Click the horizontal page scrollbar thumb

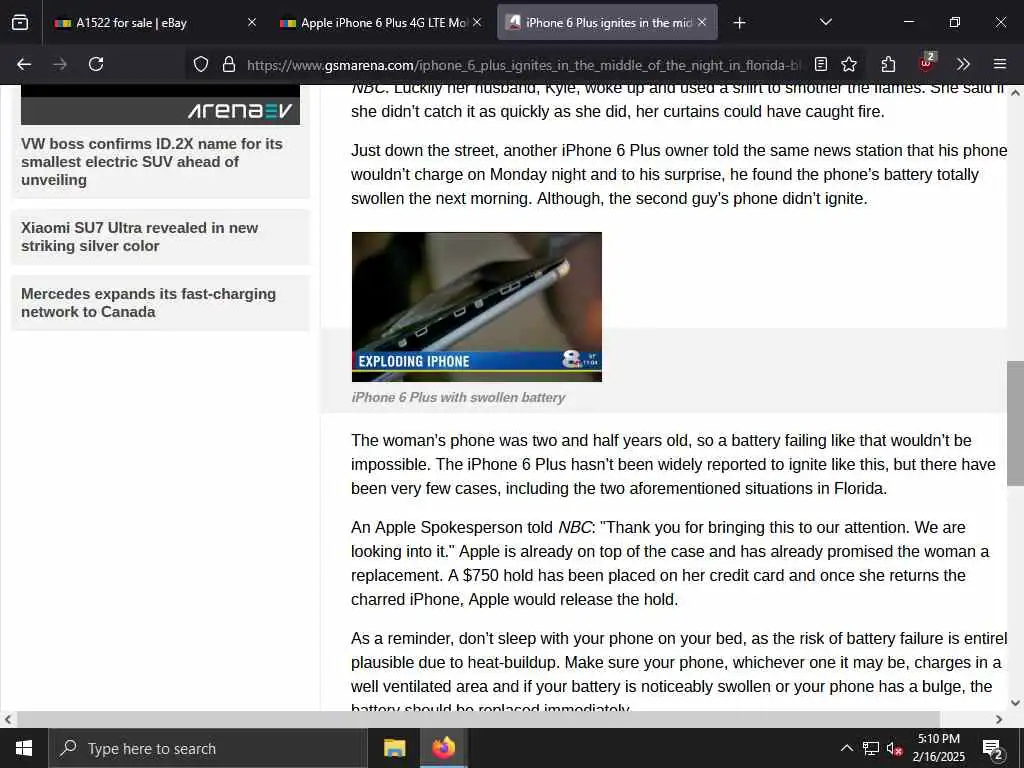(478, 719)
